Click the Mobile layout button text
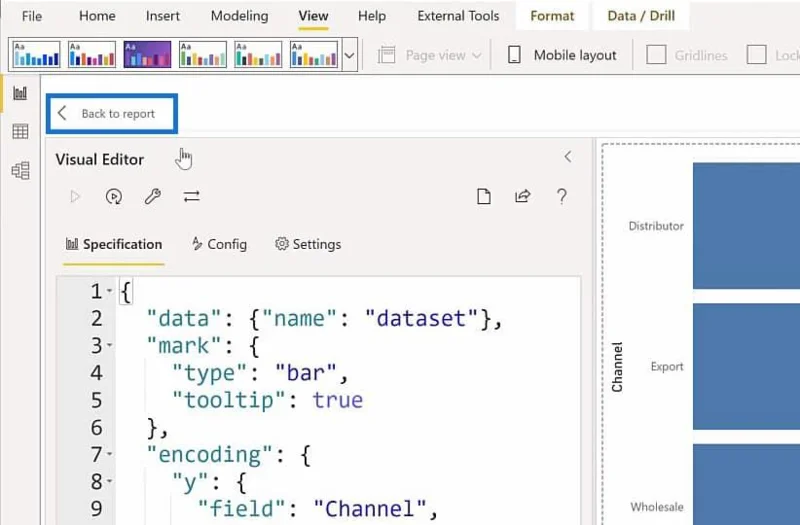Viewport: 800px width, 525px height. pos(575,55)
